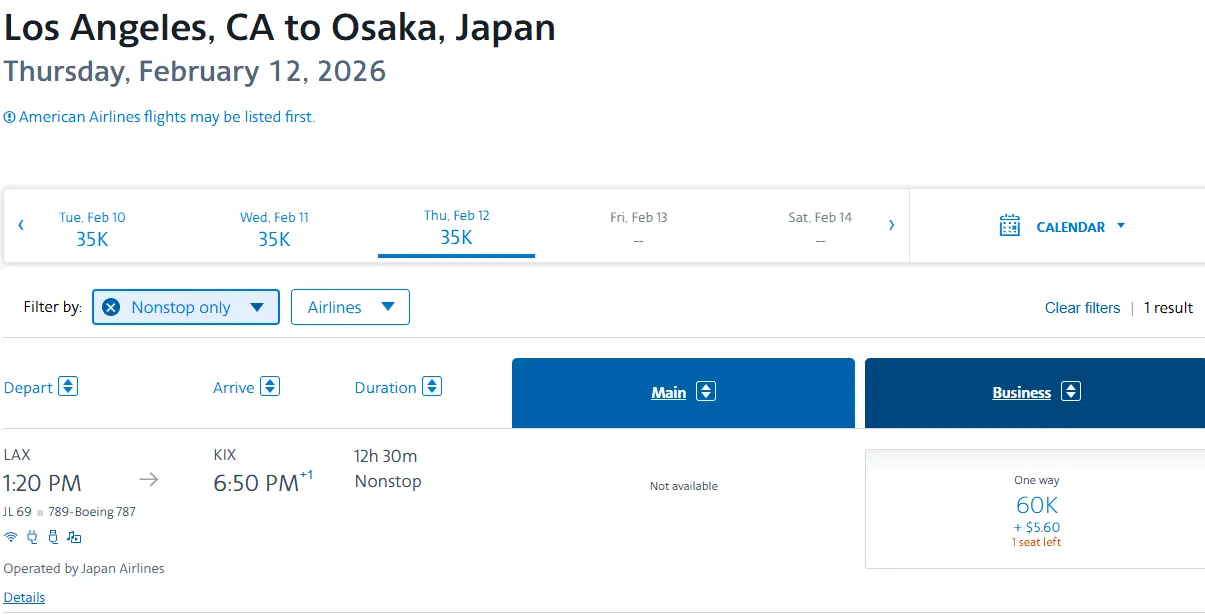This screenshot has width=1205, height=615.
Task: Click the Wi-Fi amenity icon
Action: tap(11, 537)
